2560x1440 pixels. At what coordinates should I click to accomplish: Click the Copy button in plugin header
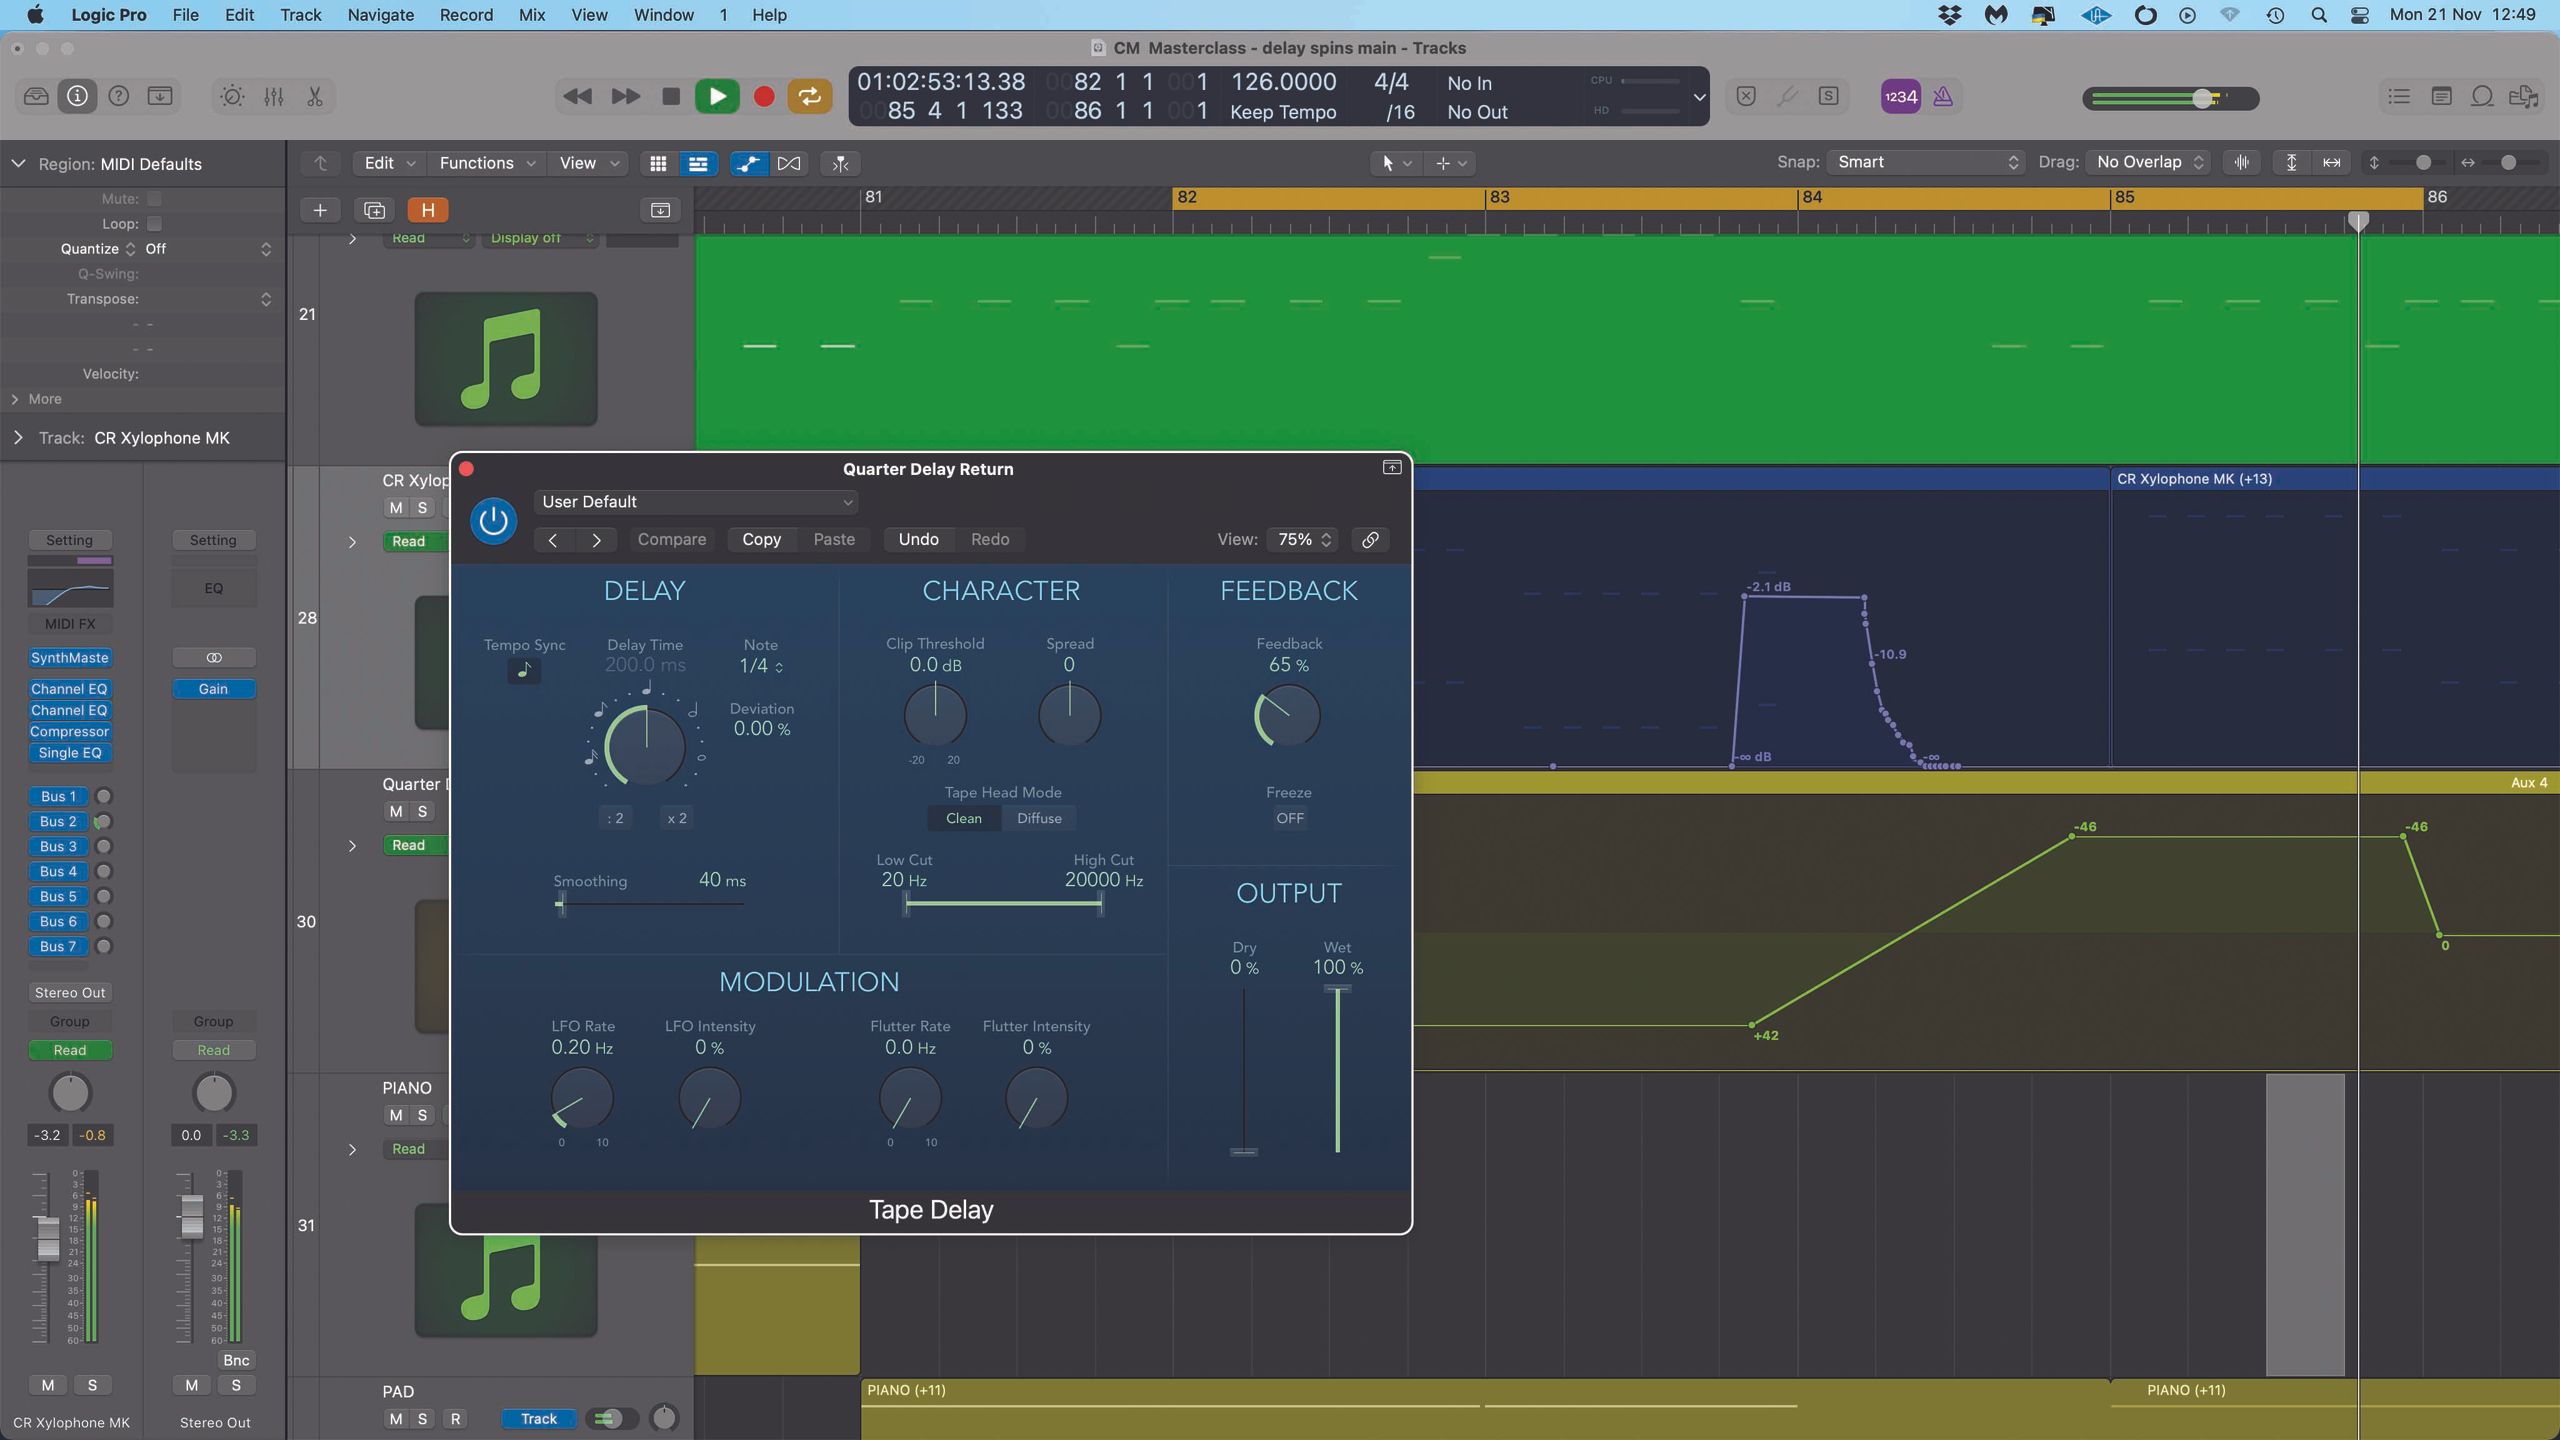tap(761, 540)
